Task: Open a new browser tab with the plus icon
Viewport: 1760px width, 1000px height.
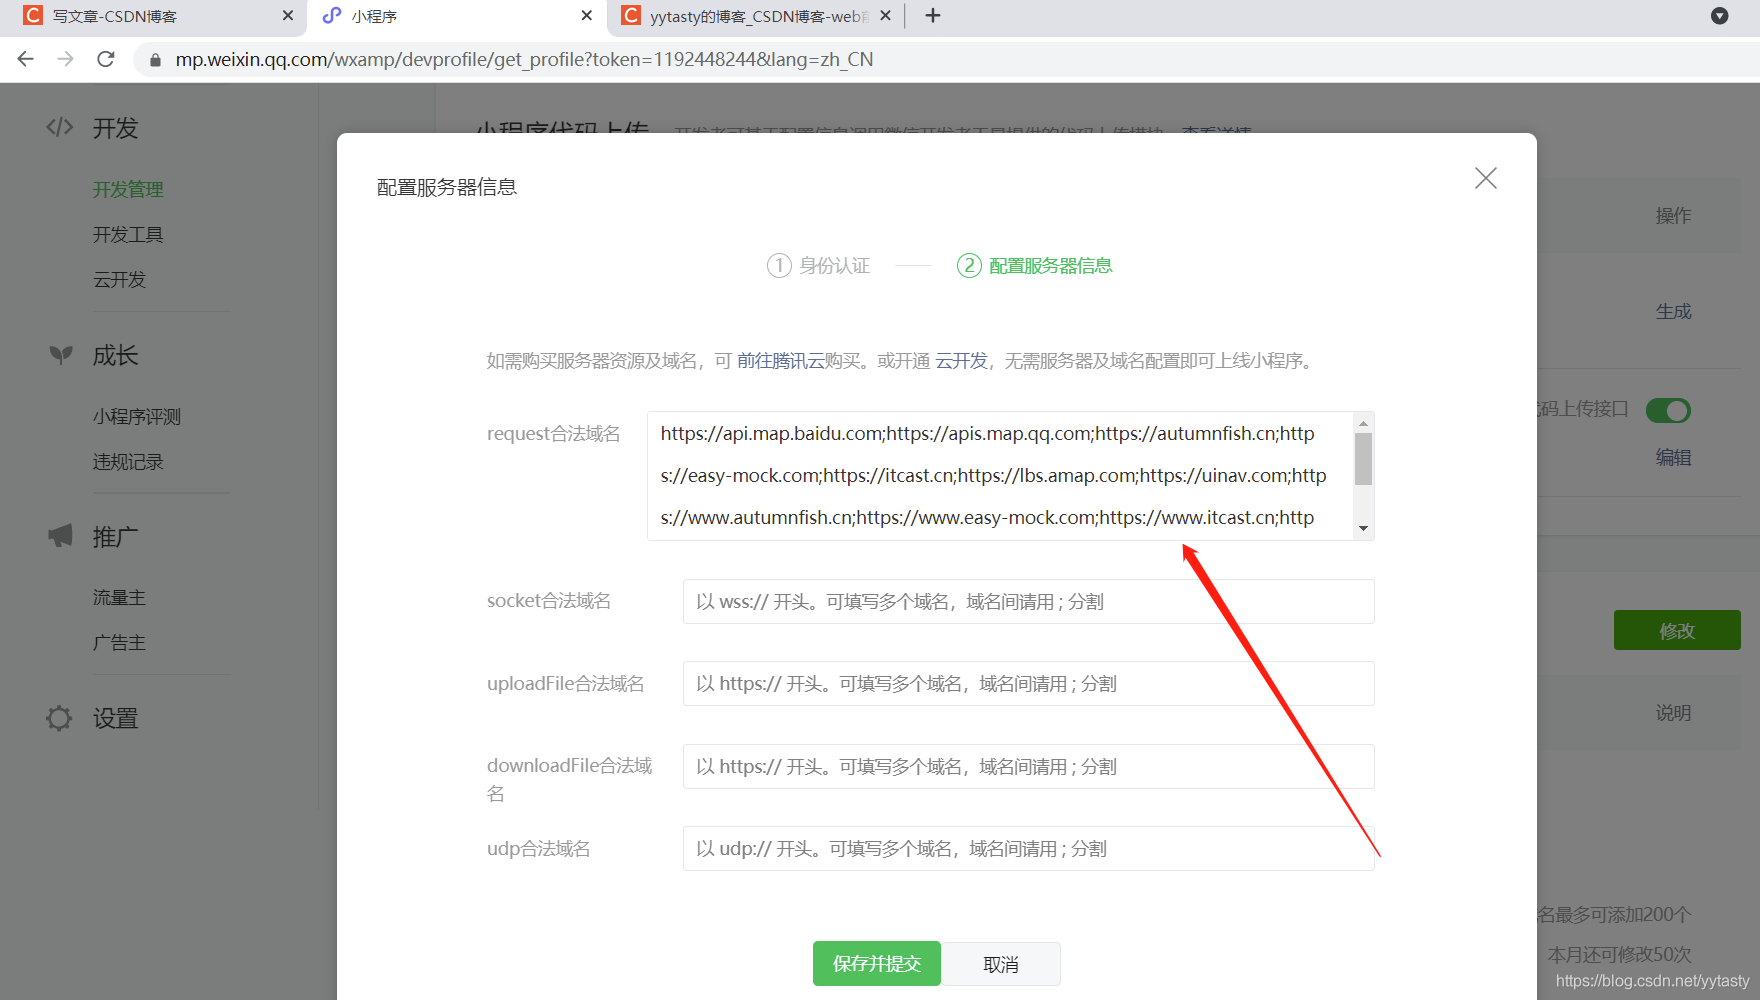Action: 933,16
